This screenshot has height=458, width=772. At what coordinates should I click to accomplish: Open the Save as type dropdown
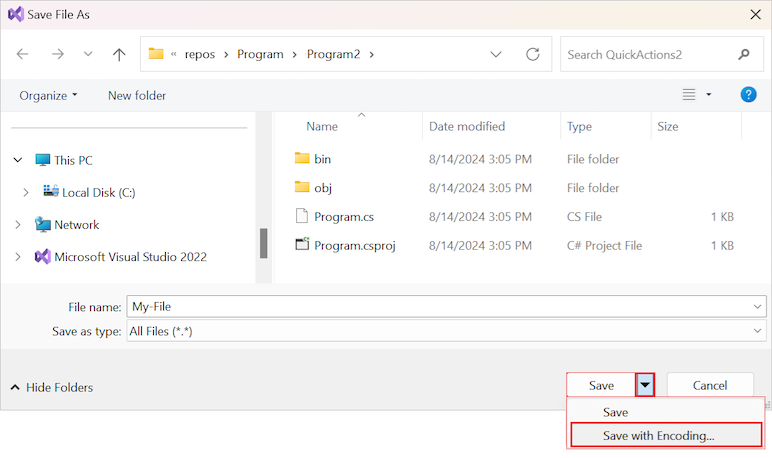pyautogui.click(x=758, y=331)
